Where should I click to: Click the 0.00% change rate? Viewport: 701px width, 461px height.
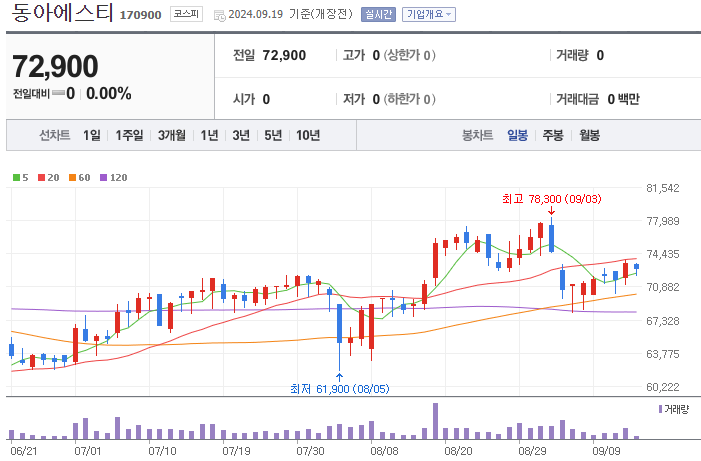(x=109, y=93)
